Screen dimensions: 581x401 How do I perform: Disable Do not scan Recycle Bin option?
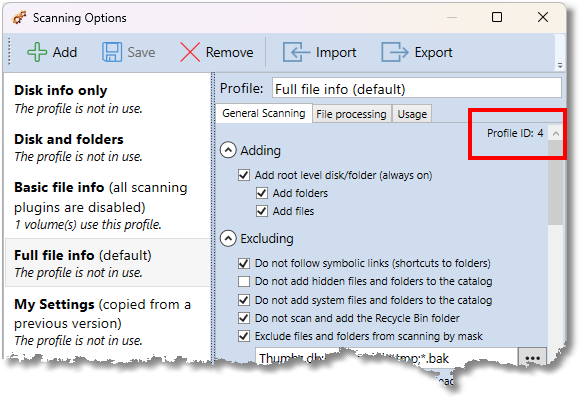coord(243,318)
